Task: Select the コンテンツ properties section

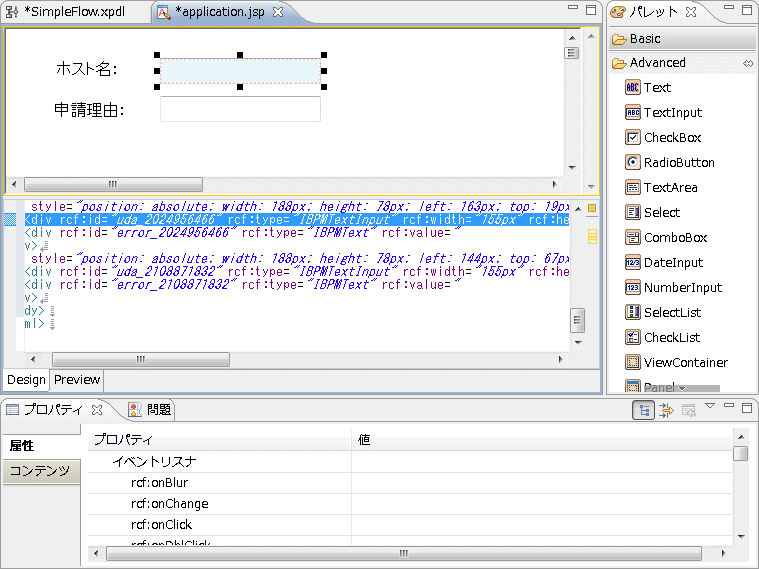Action: pyautogui.click(x=42, y=471)
